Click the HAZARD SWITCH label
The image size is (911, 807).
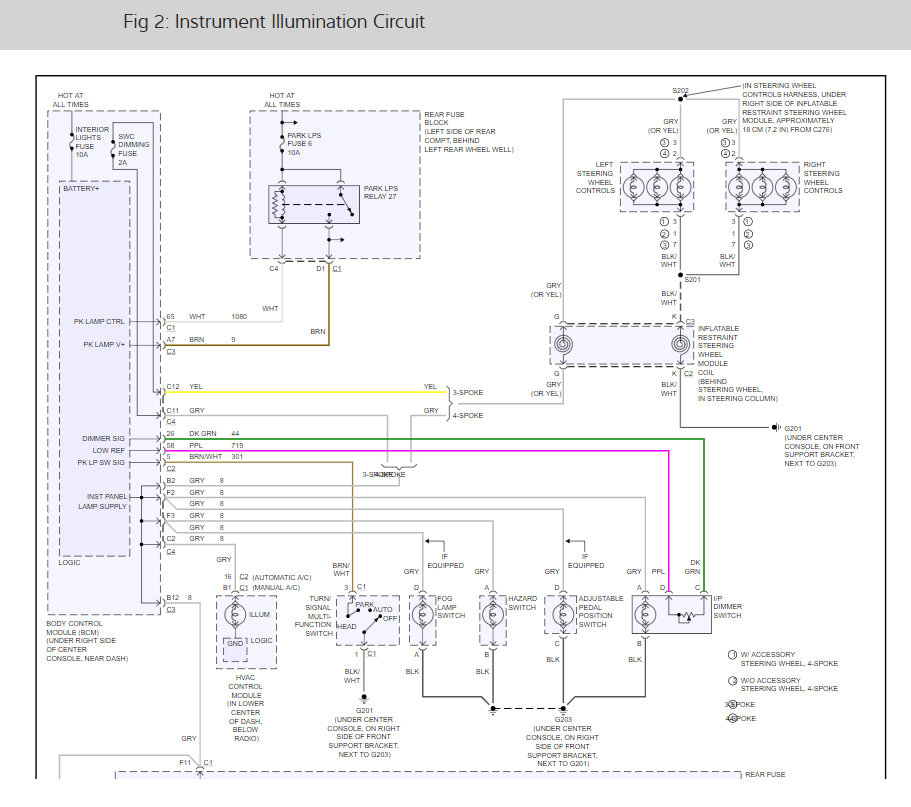[522, 603]
